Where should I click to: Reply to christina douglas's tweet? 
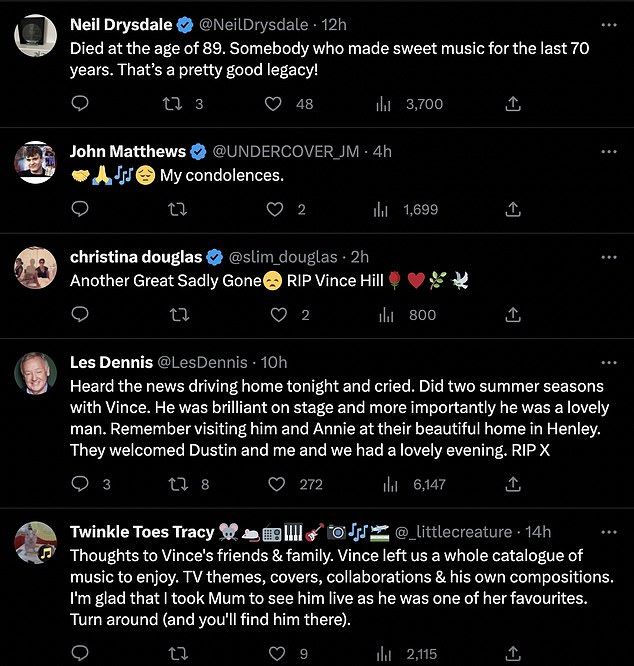point(81,315)
